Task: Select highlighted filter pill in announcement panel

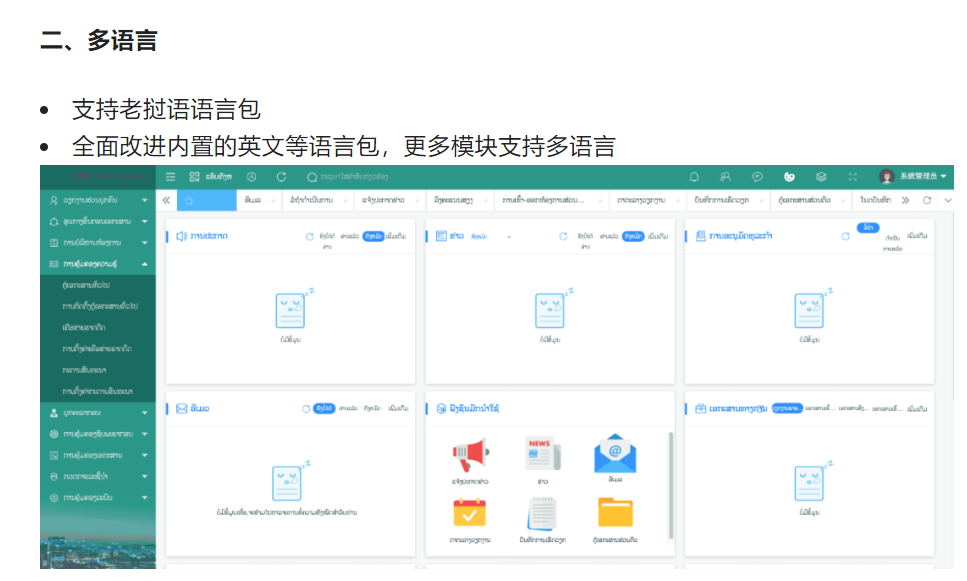Action: tap(374, 236)
